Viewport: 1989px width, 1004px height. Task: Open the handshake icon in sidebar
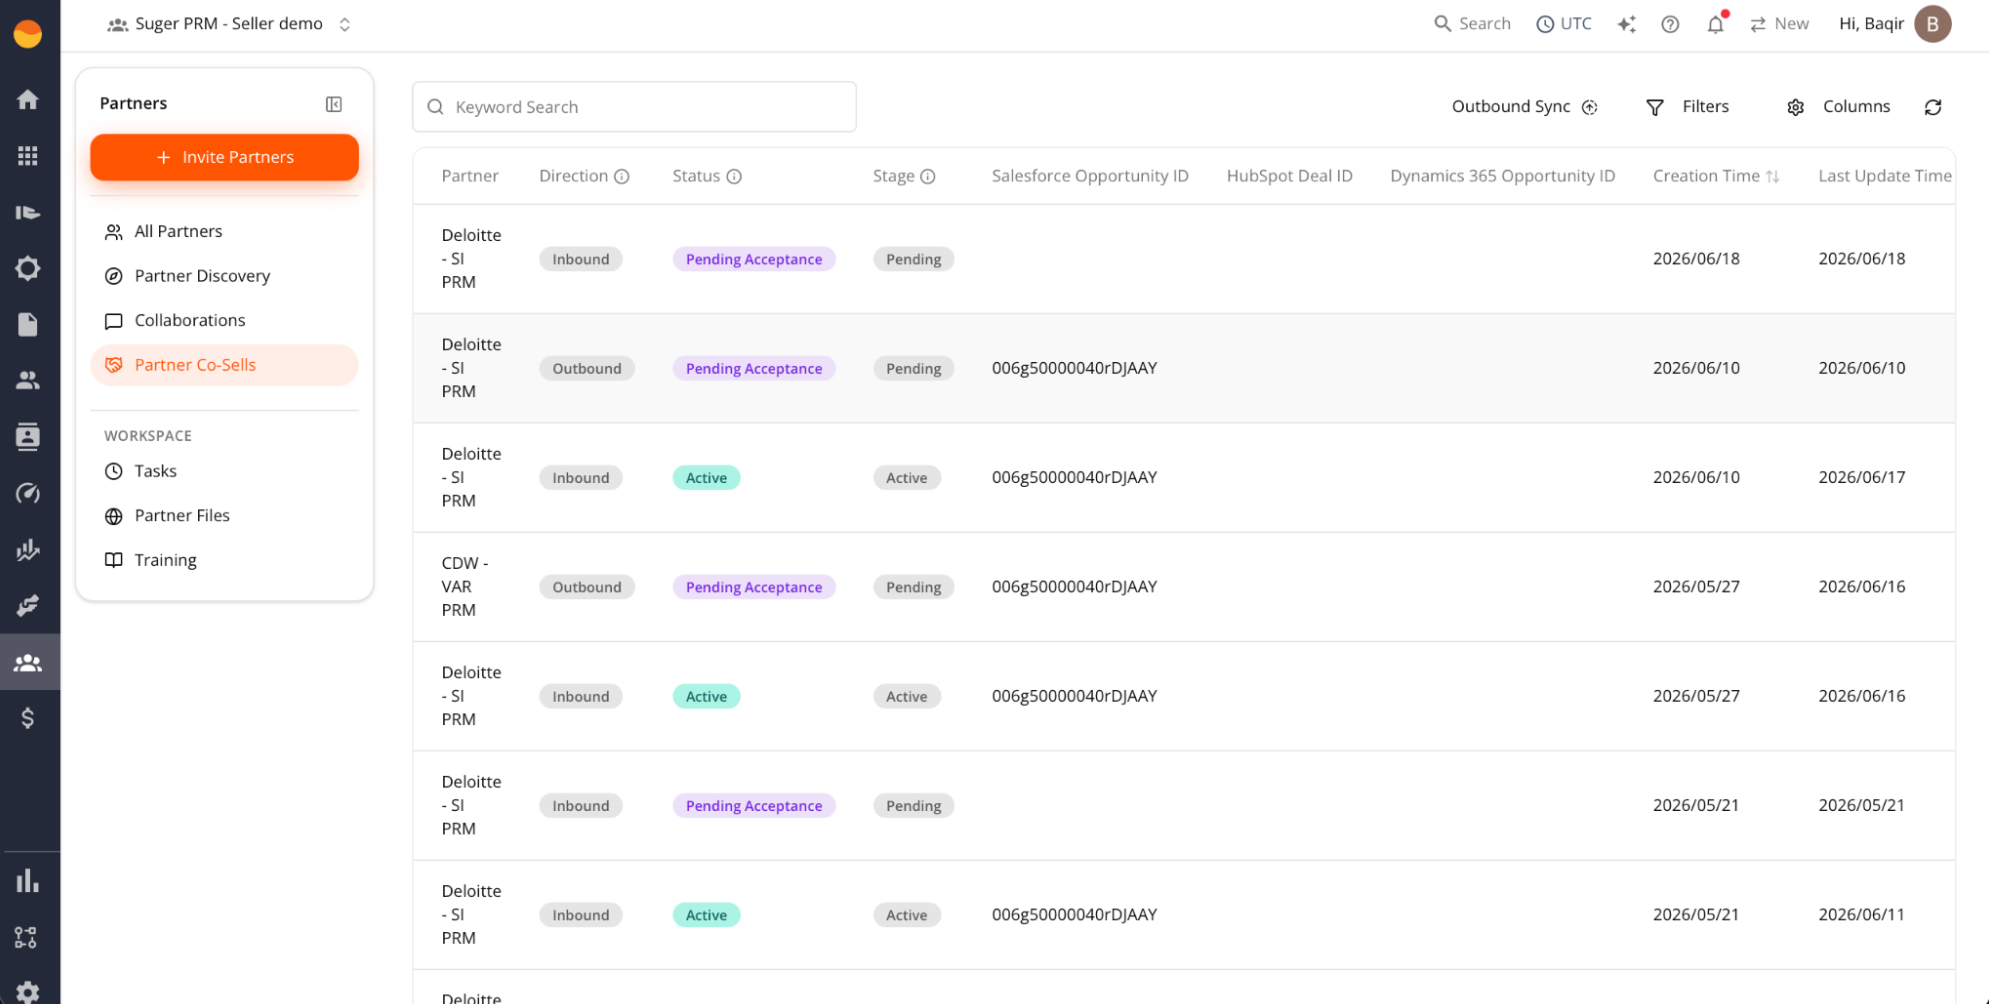pos(28,605)
